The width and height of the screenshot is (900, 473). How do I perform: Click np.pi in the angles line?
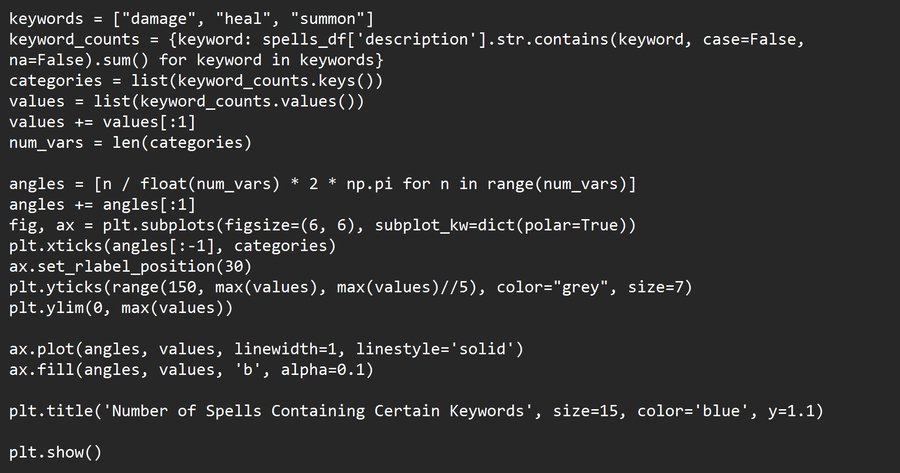(x=368, y=186)
